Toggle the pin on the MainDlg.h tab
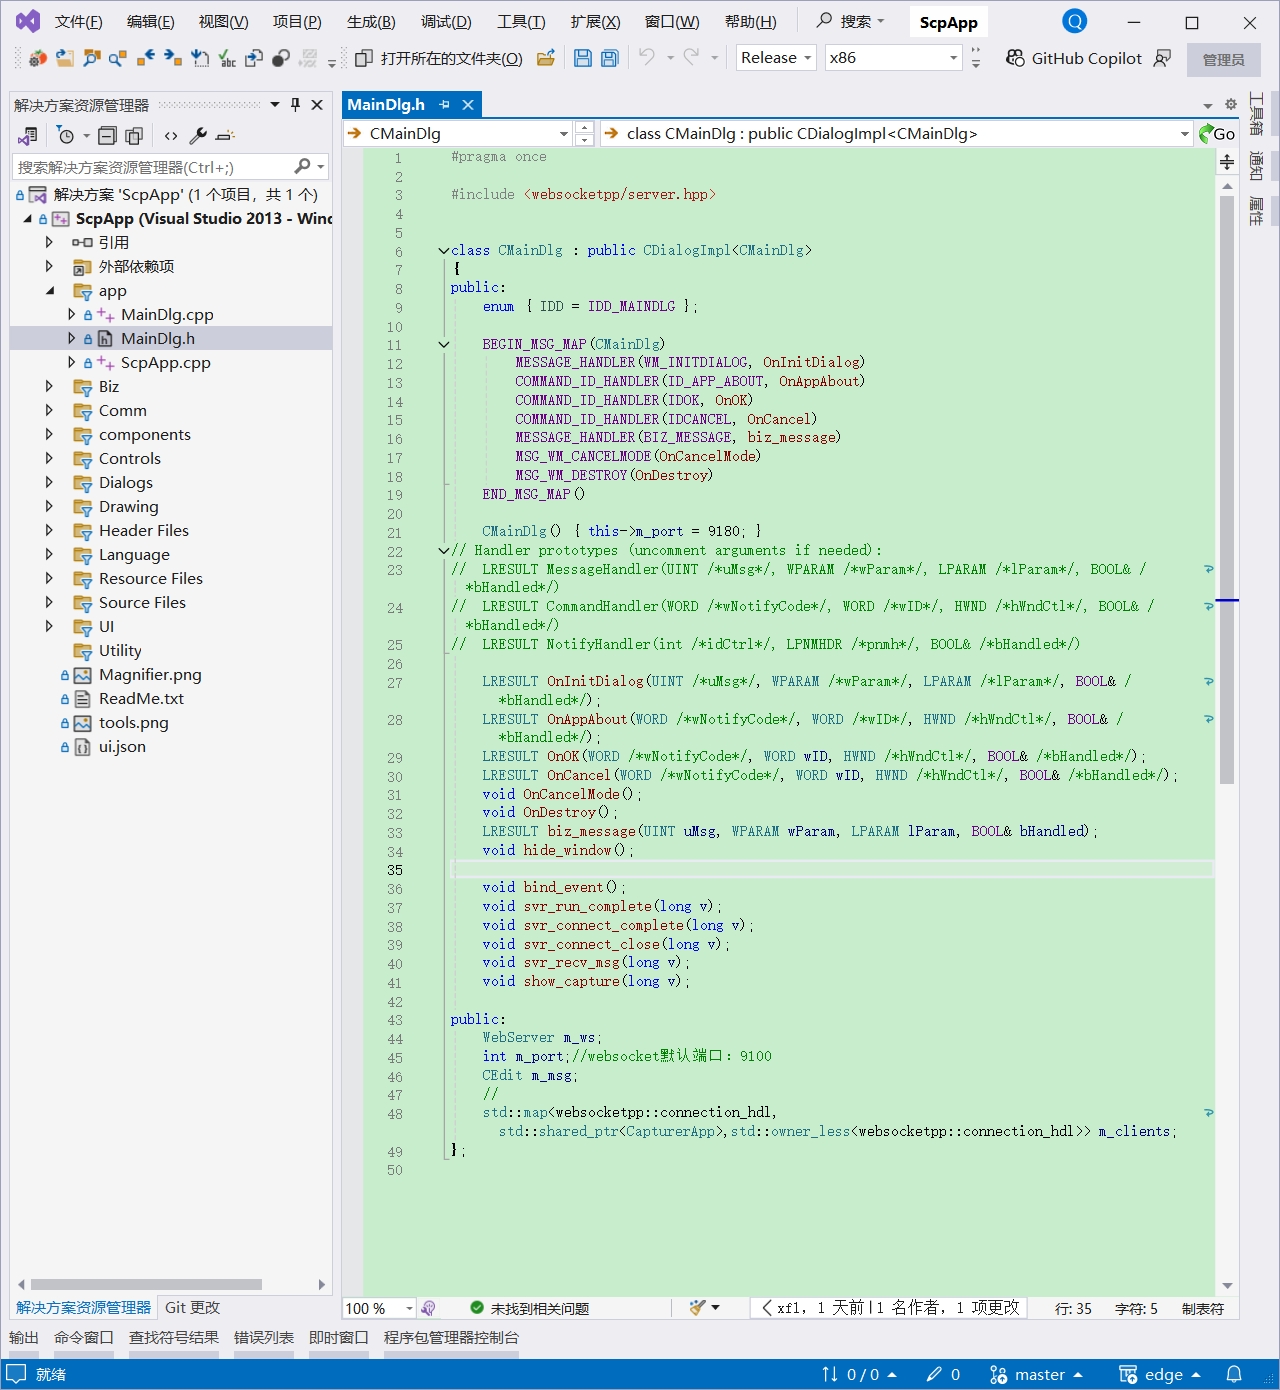 click(445, 105)
